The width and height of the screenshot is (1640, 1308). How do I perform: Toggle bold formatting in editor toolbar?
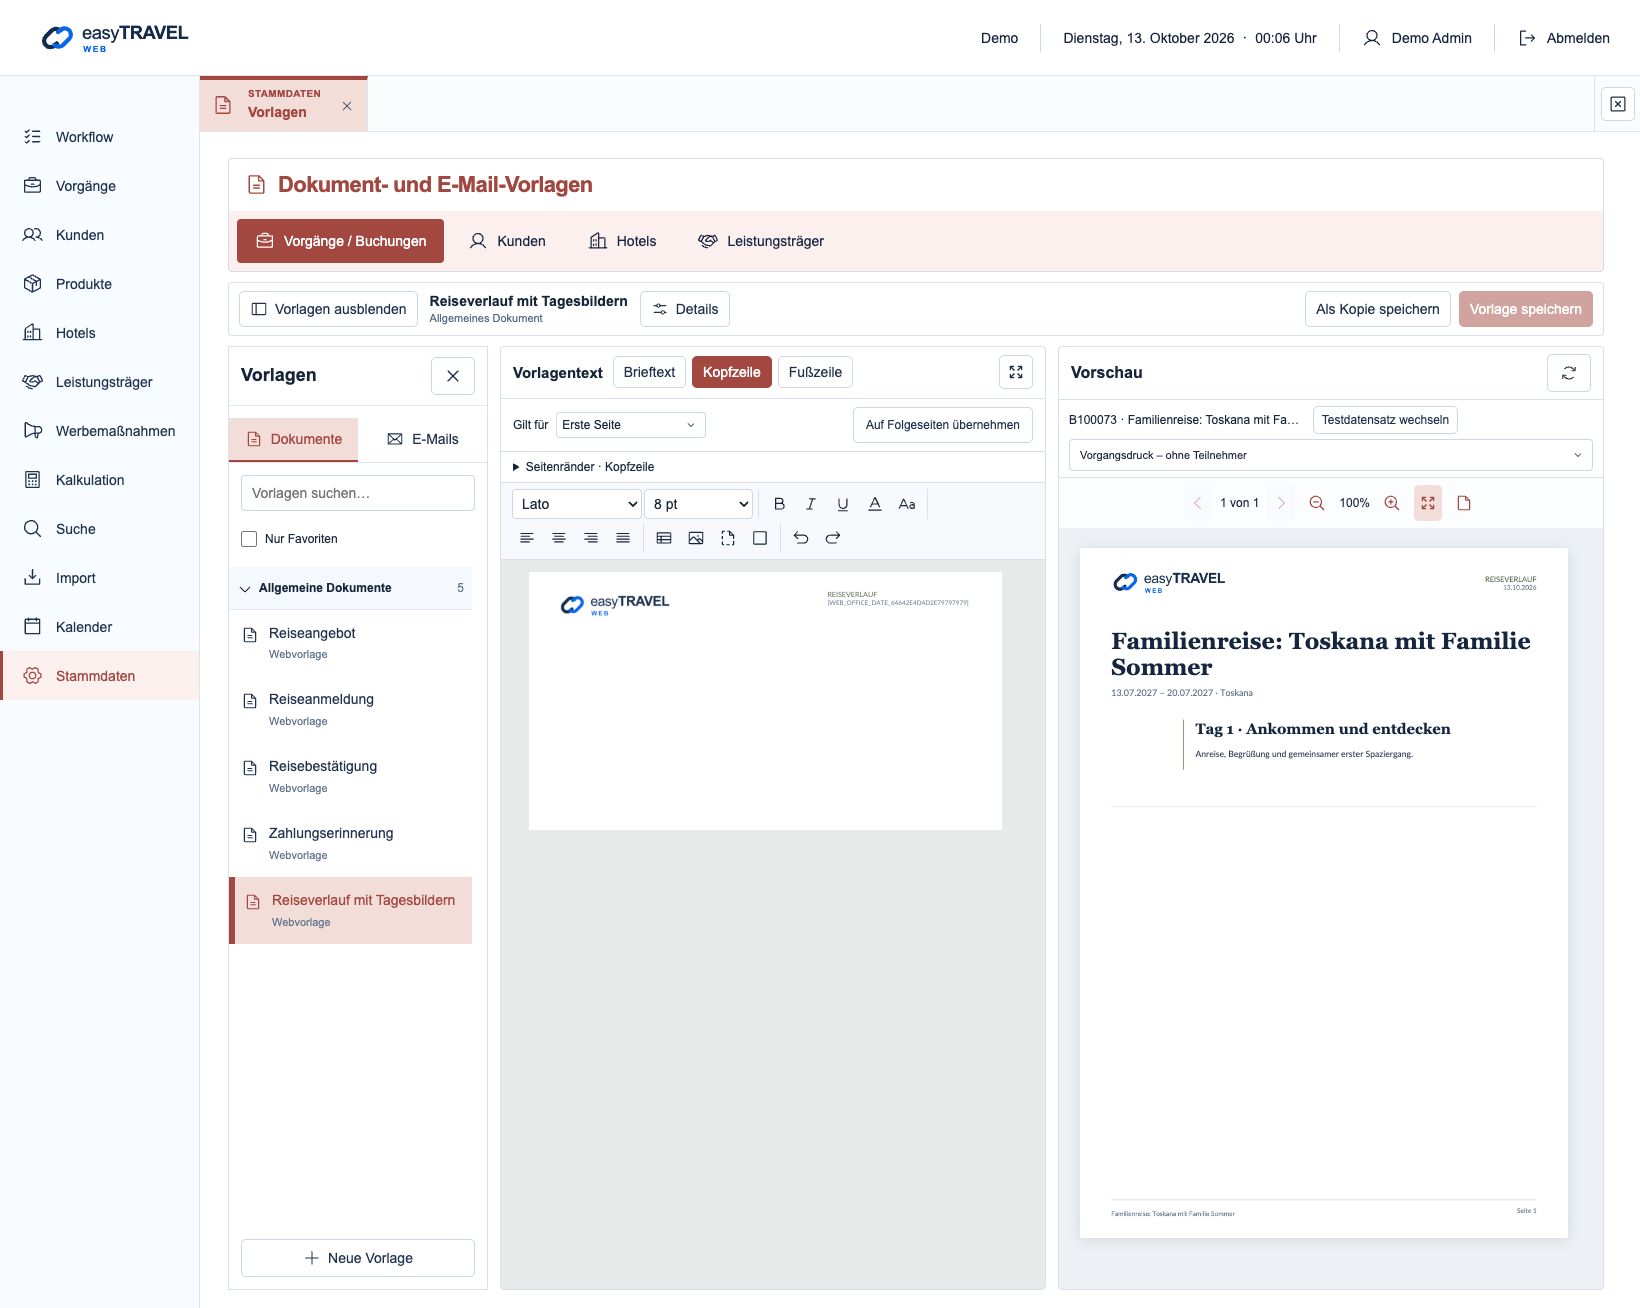(779, 504)
